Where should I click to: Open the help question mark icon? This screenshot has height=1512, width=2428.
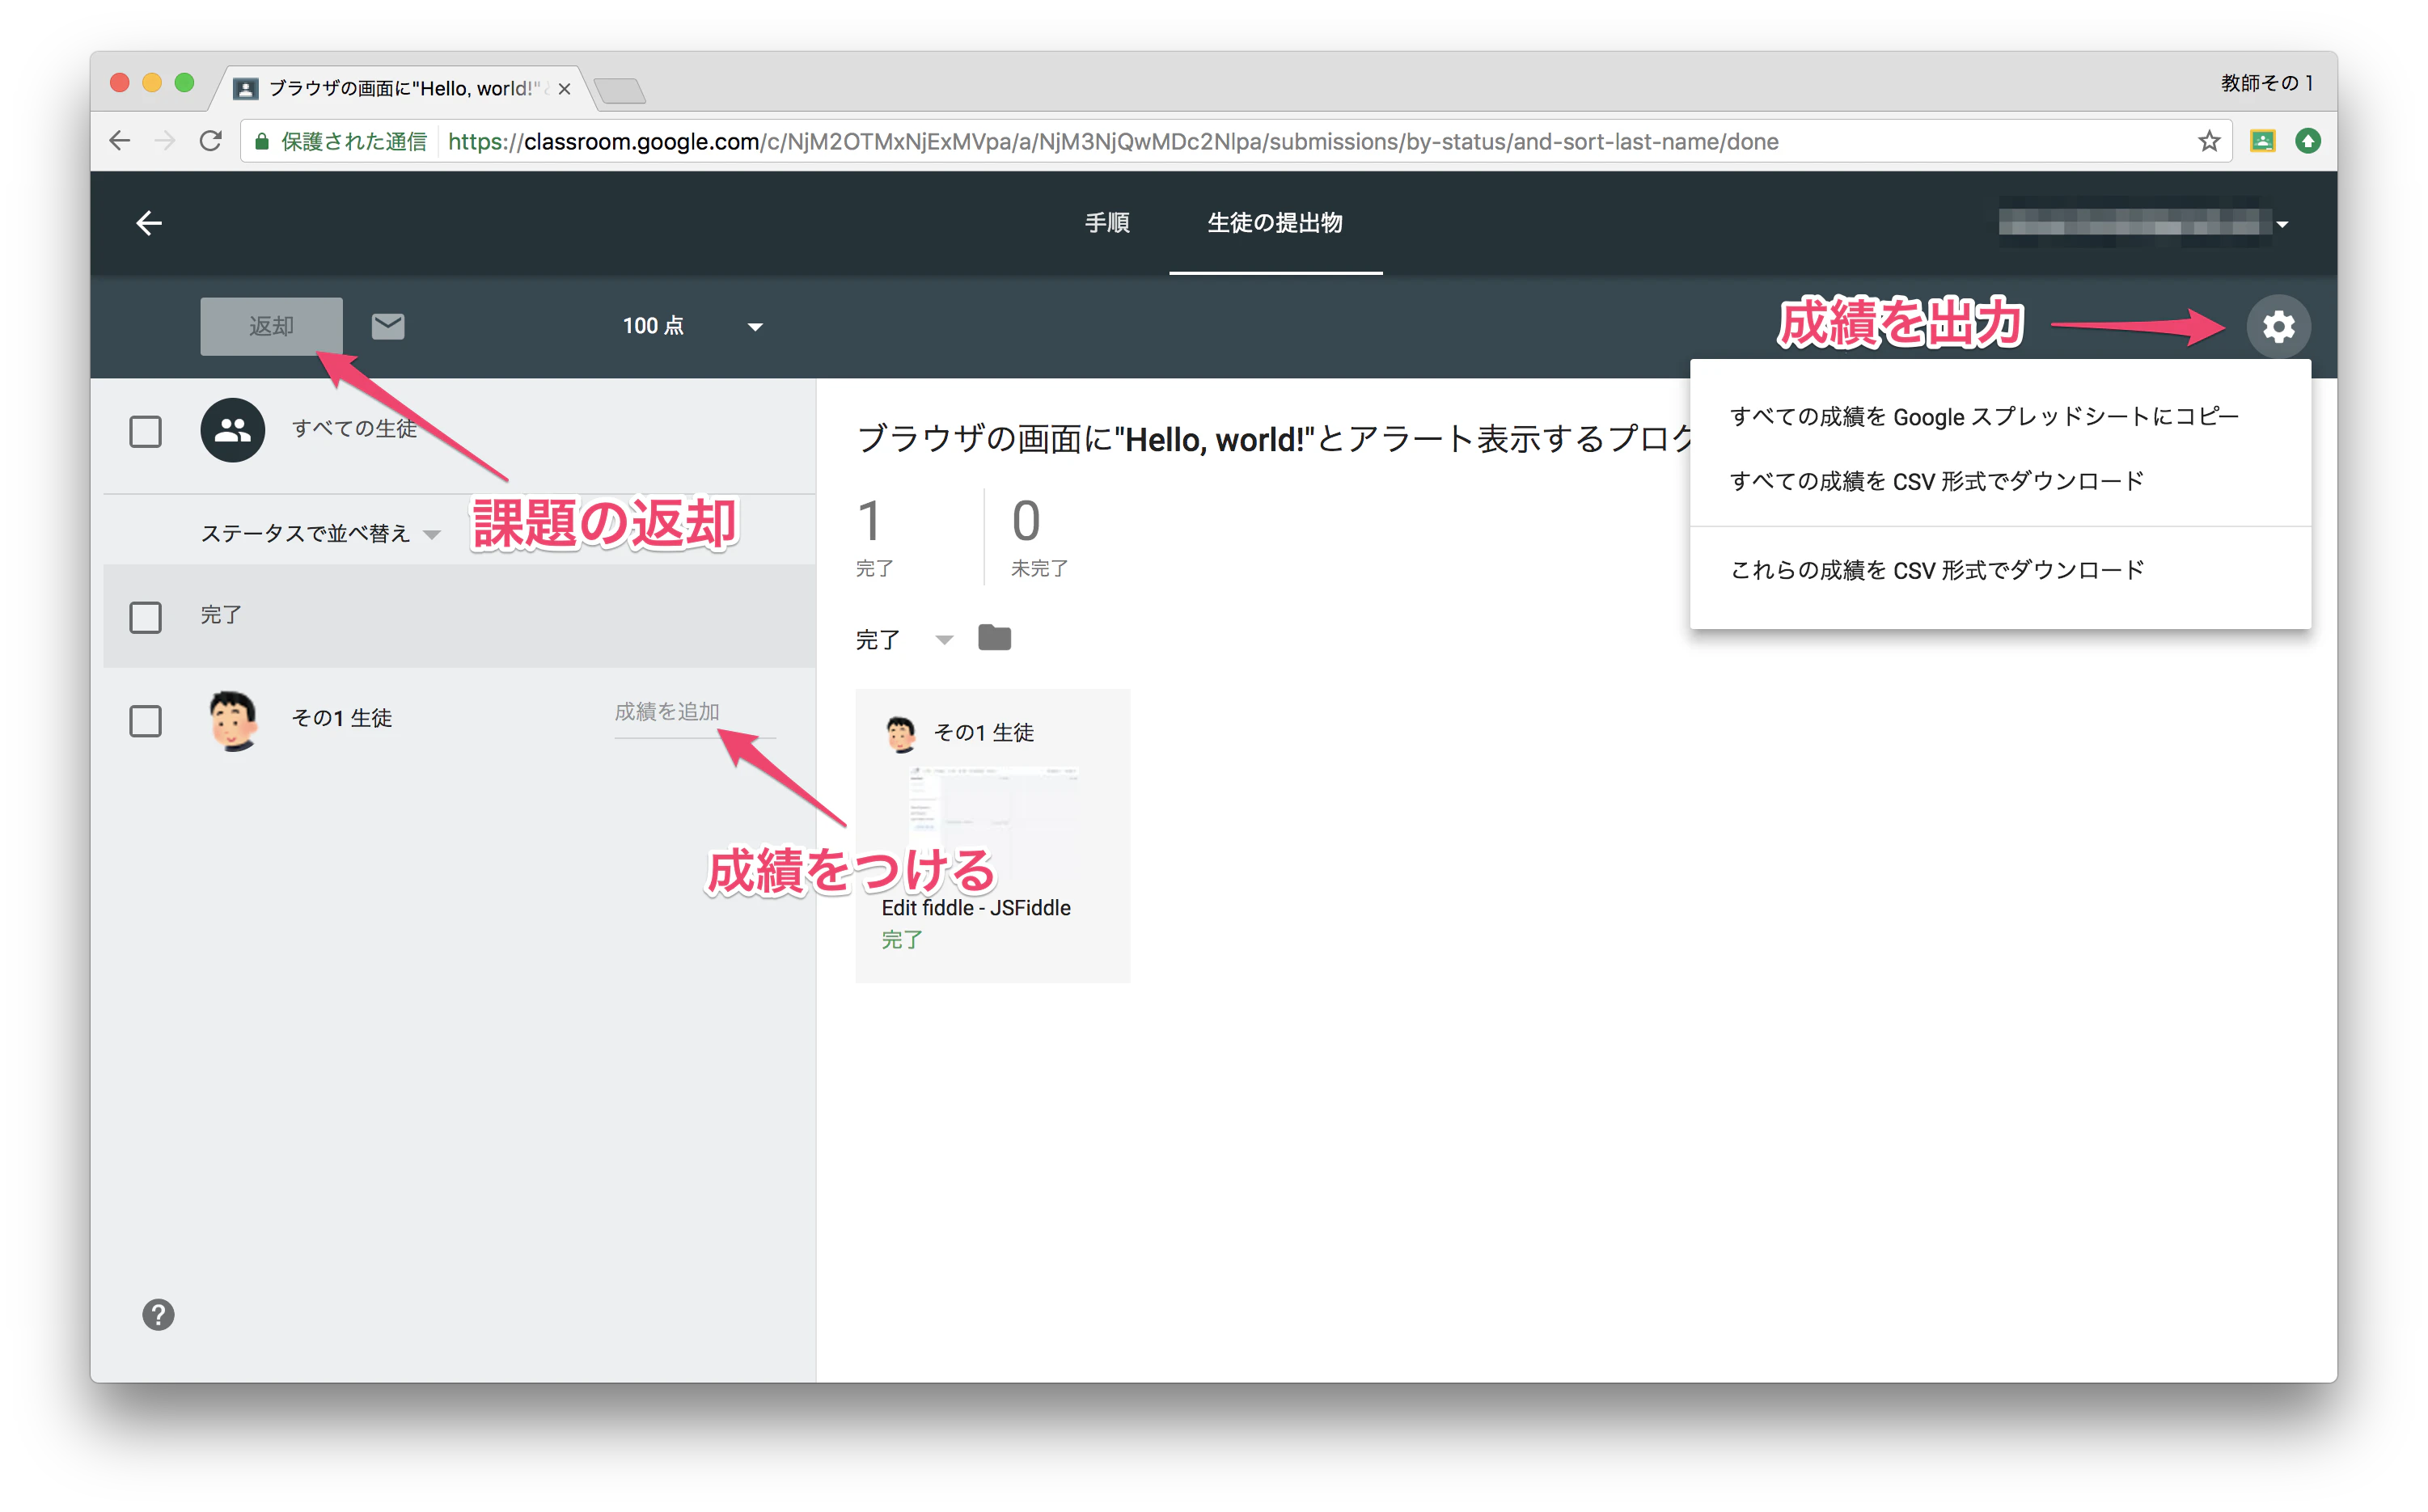point(158,1314)
